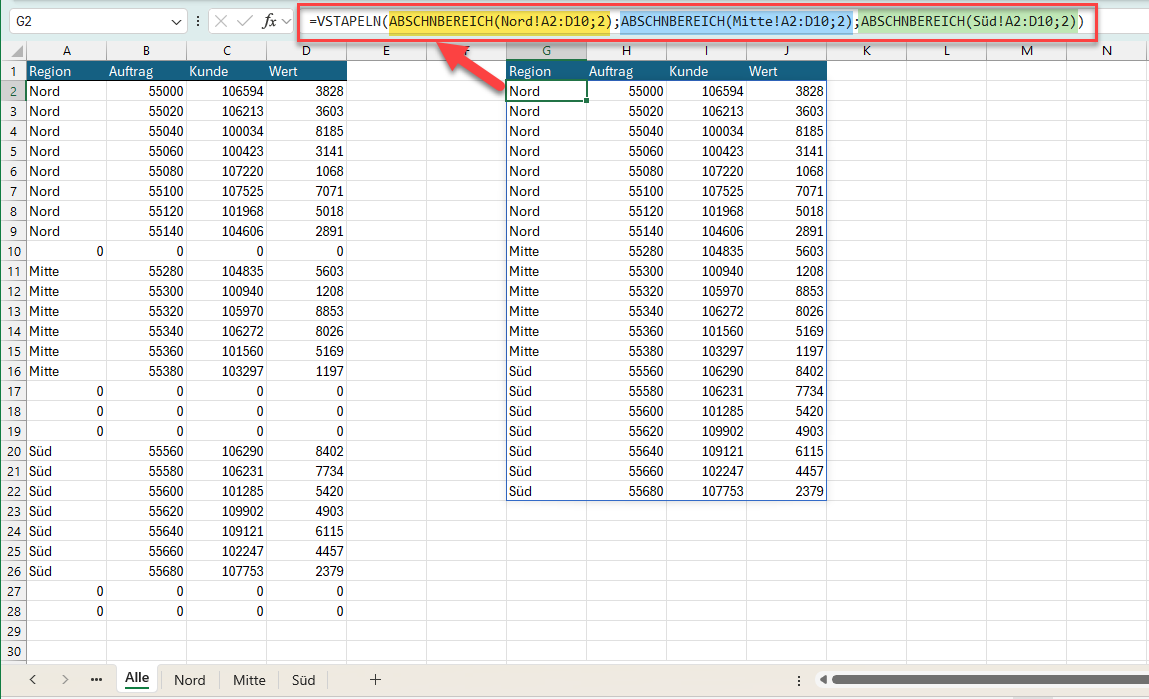This screenshot has height=699, width=1149.
Task: Open the fx Insert Function dialog
Action: pyautogui.click(x=269, y=21)
